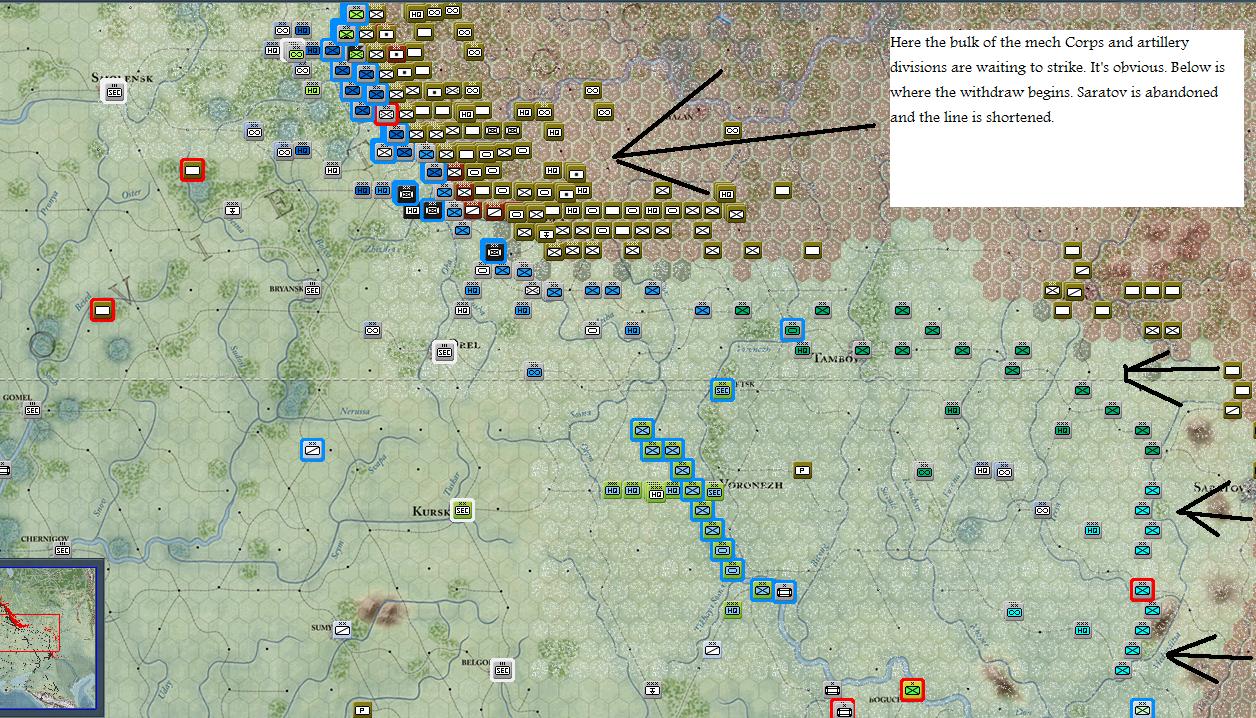The height and width of the screenshot is (718, 1256).
Task: Select the SEC unit at Belgorod
Action: click(502, 670)
